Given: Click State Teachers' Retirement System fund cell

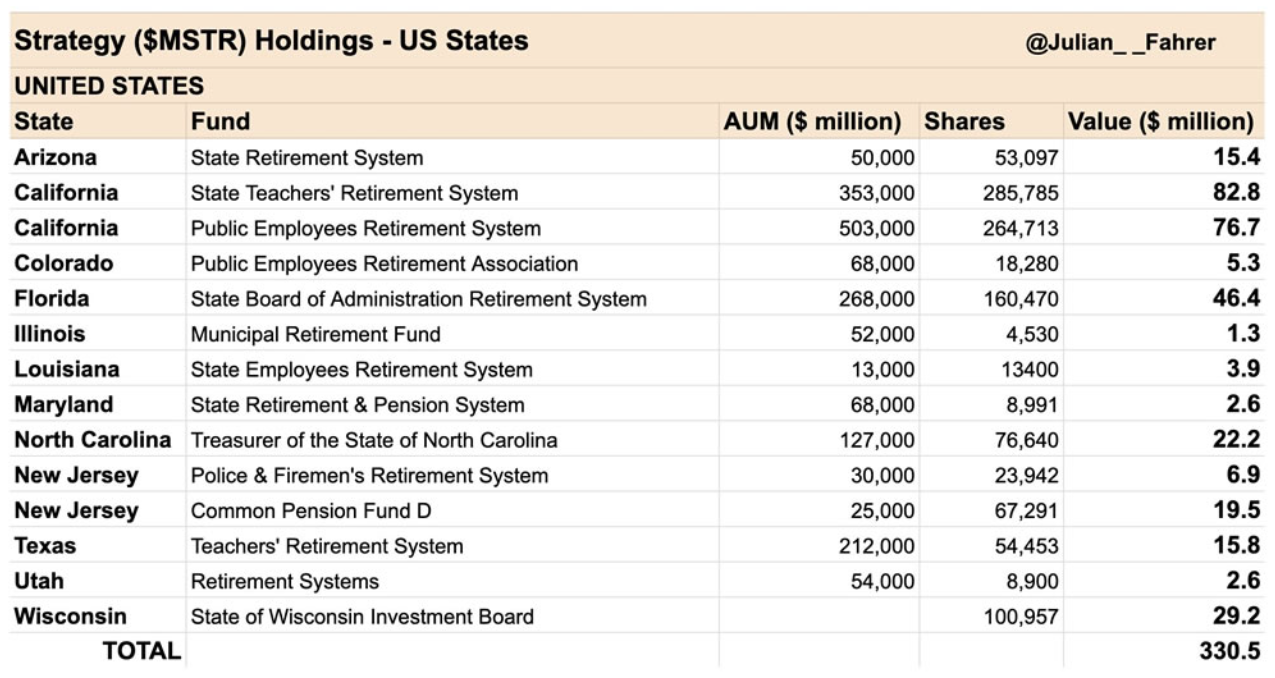Looking at the screenshot, I should point(354,194).
